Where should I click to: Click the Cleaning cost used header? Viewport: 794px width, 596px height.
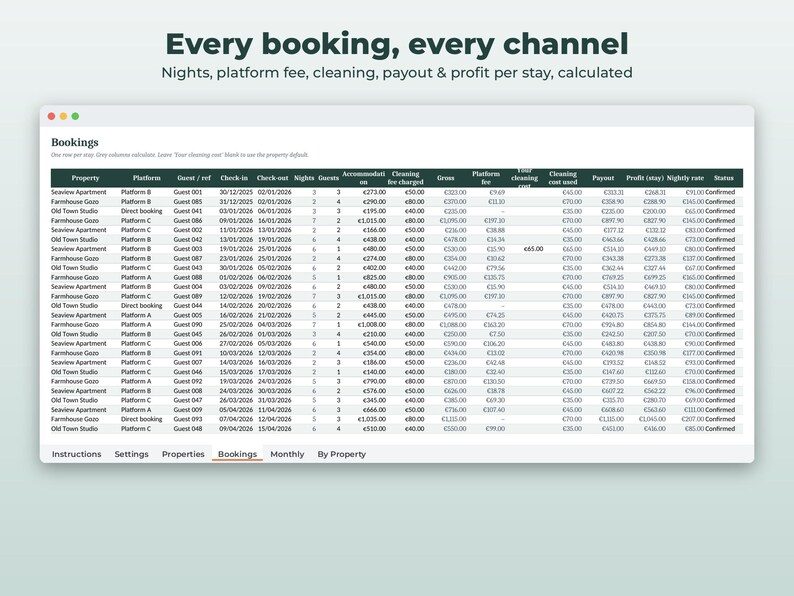tap(563, 178)
